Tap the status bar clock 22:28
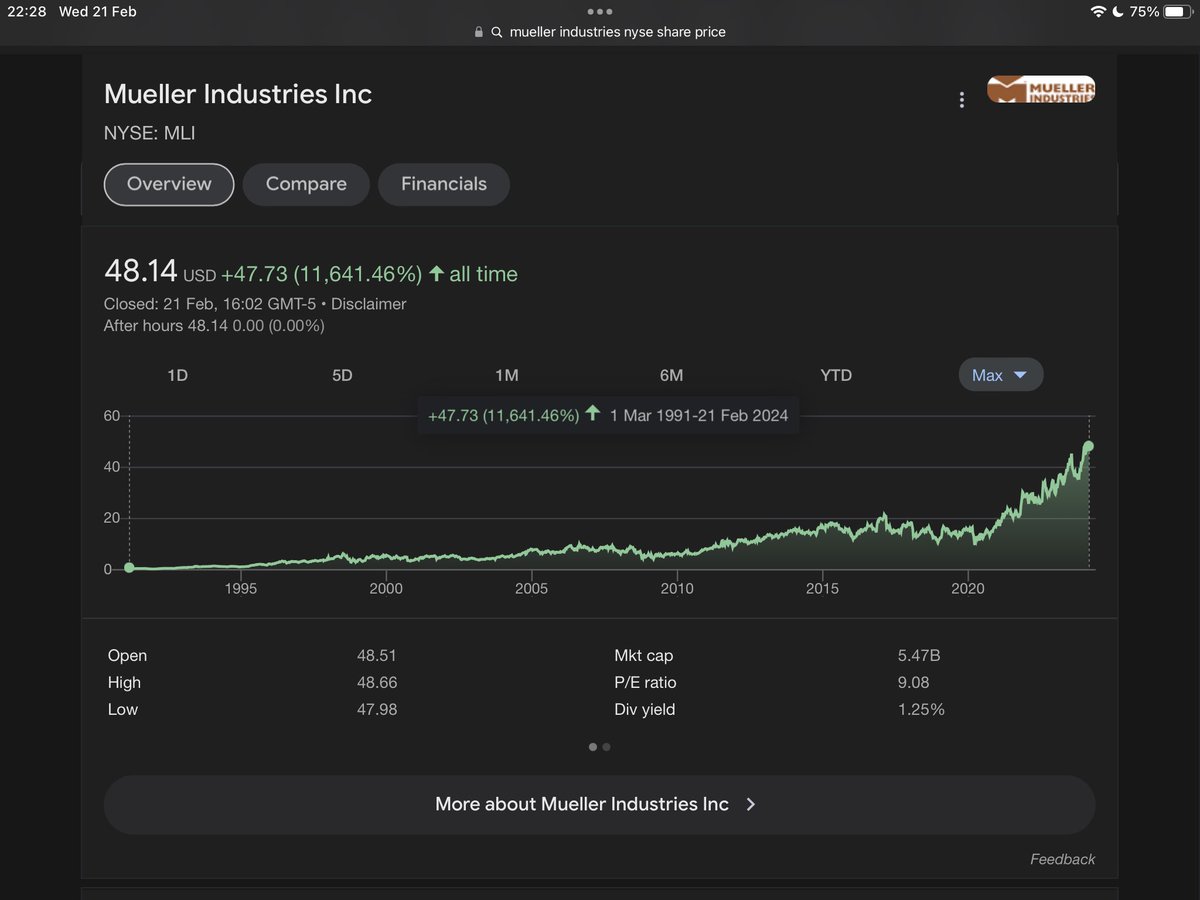This screenshot has height=900, width=1200. [x=27, y=12]
